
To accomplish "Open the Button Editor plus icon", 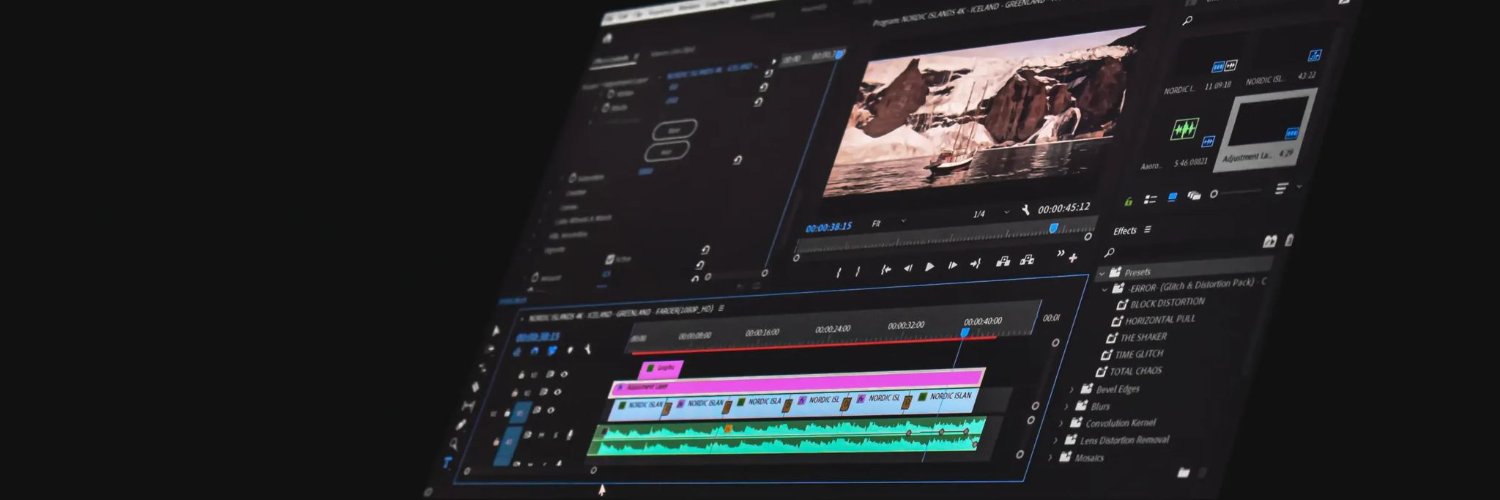I will pyautogui.click(x=1073, y=257).
